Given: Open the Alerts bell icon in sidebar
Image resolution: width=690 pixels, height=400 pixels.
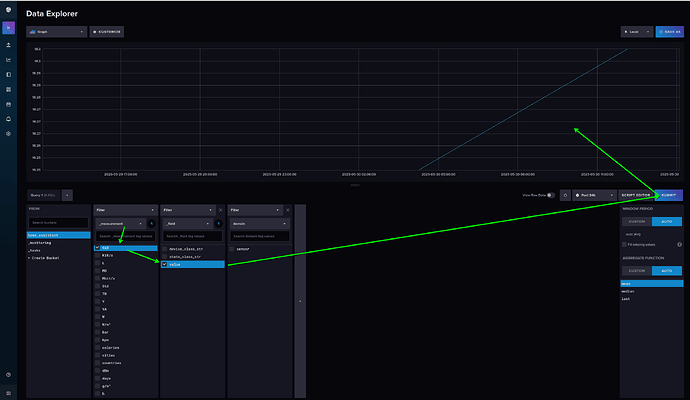Looking at the screenshot, I should coord(9,118).
